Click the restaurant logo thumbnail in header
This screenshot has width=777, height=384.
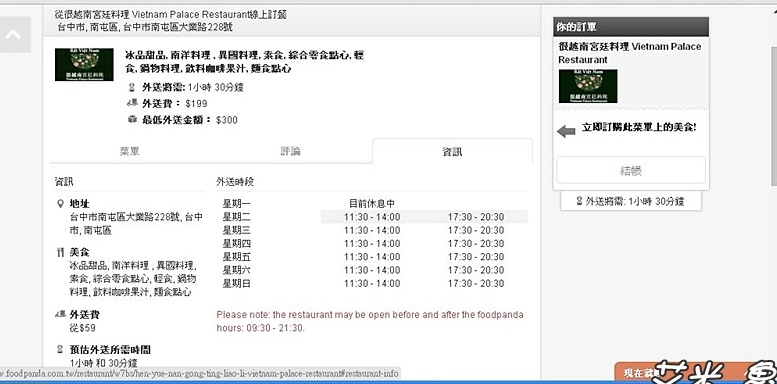click(x=84, y=64)
